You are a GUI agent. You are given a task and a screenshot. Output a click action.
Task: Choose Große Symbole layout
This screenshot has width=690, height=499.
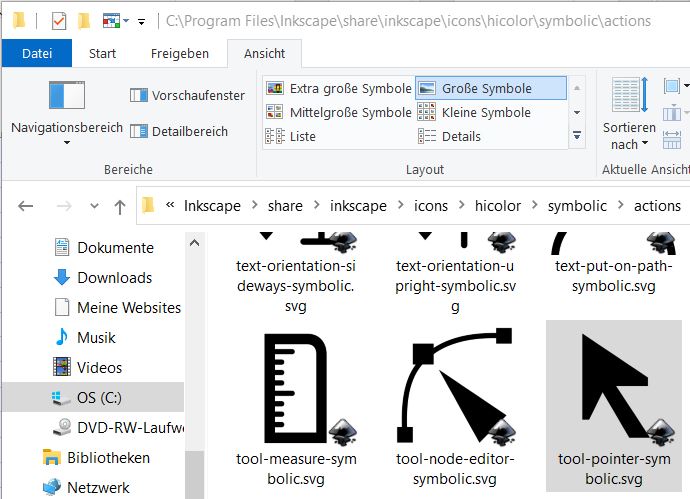(x=491, y=88)
